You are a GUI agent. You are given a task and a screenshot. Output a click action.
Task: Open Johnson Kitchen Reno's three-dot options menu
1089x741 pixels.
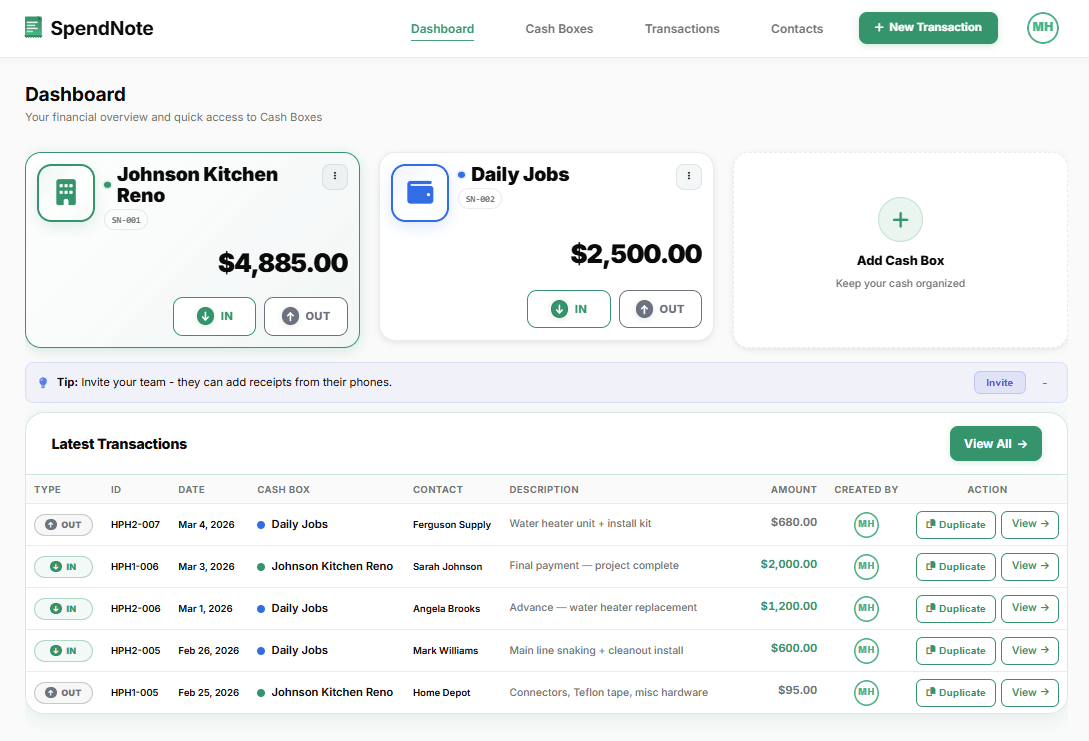coord(335,176)
